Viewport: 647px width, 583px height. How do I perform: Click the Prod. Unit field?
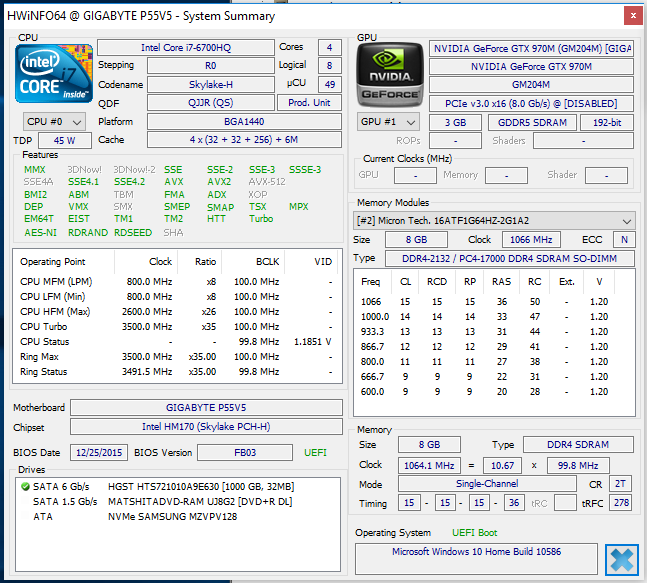(x=309, y=103)
